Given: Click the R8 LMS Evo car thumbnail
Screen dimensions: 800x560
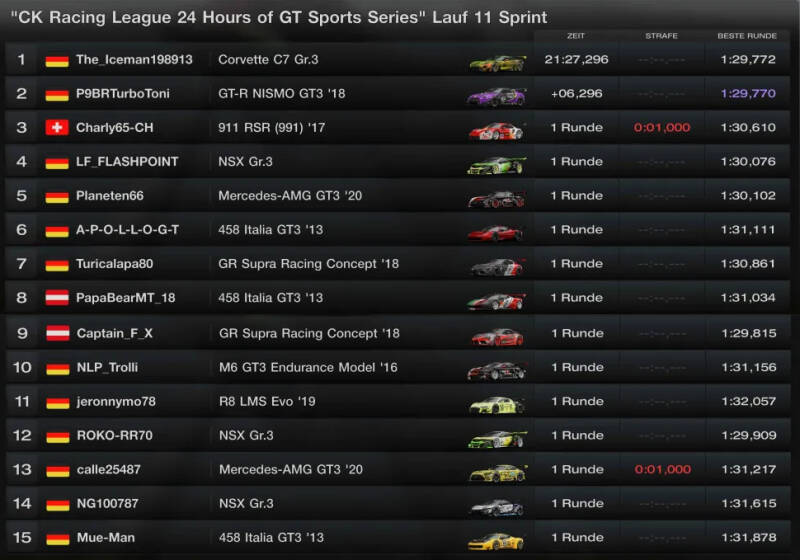Looking at the screenshot, I should pos(497,404).
